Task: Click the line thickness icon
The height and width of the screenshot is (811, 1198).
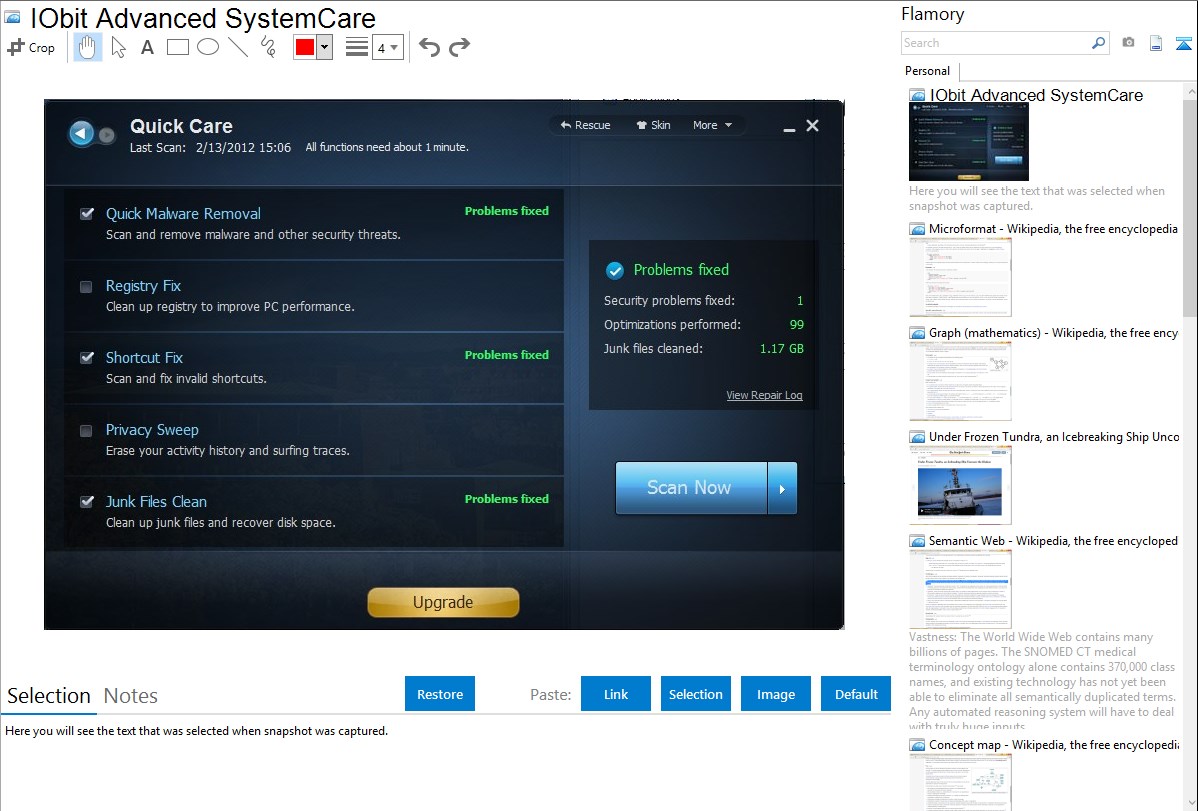Action: point(357,47)
